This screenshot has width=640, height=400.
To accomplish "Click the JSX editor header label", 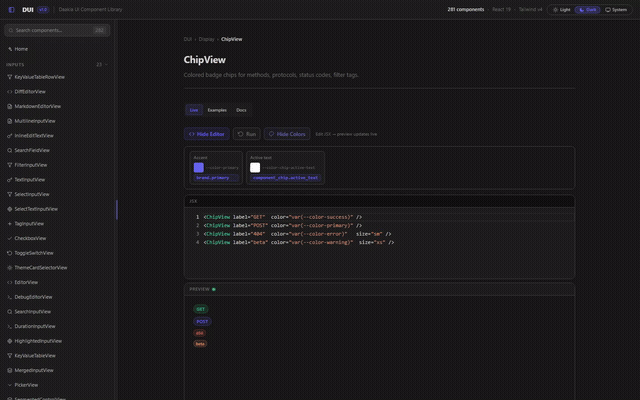I will coord(193,201).
